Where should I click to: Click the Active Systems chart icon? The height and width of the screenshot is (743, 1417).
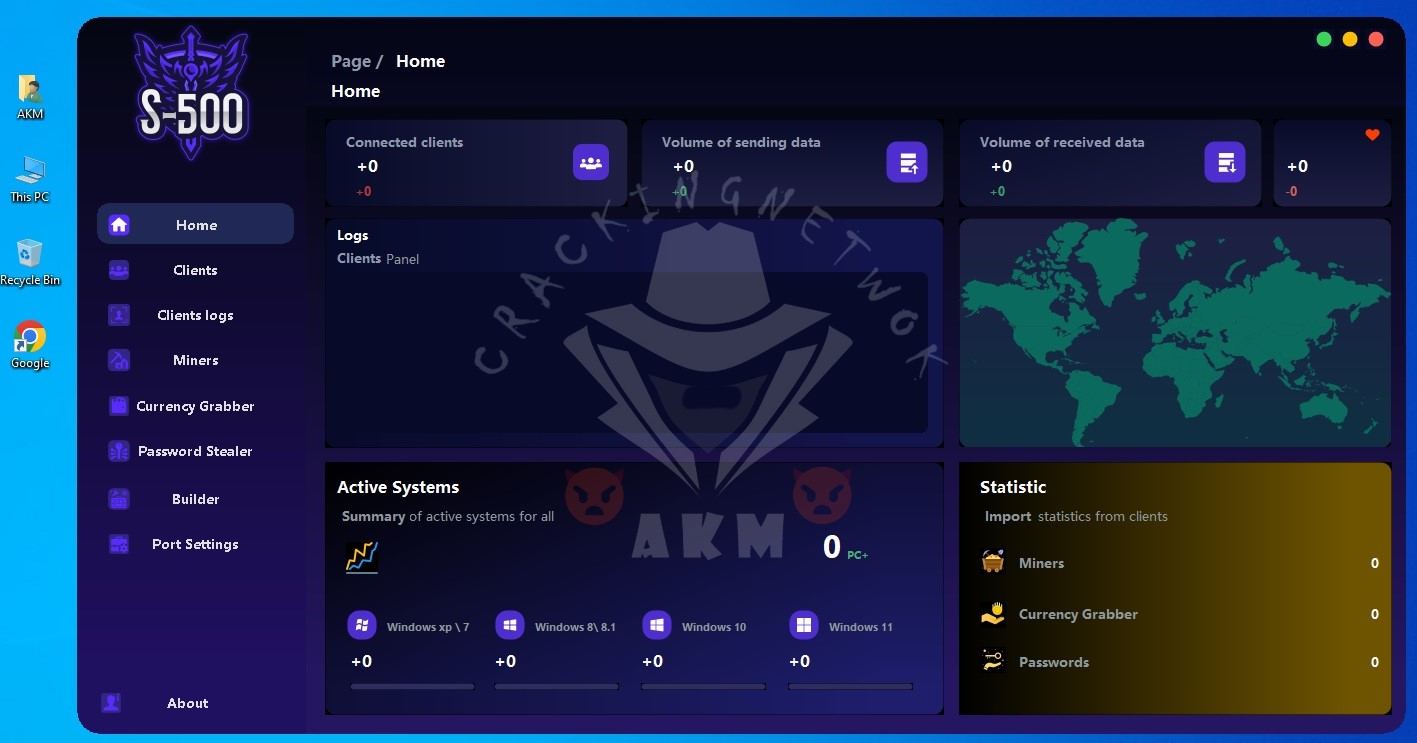pos(362,558)
